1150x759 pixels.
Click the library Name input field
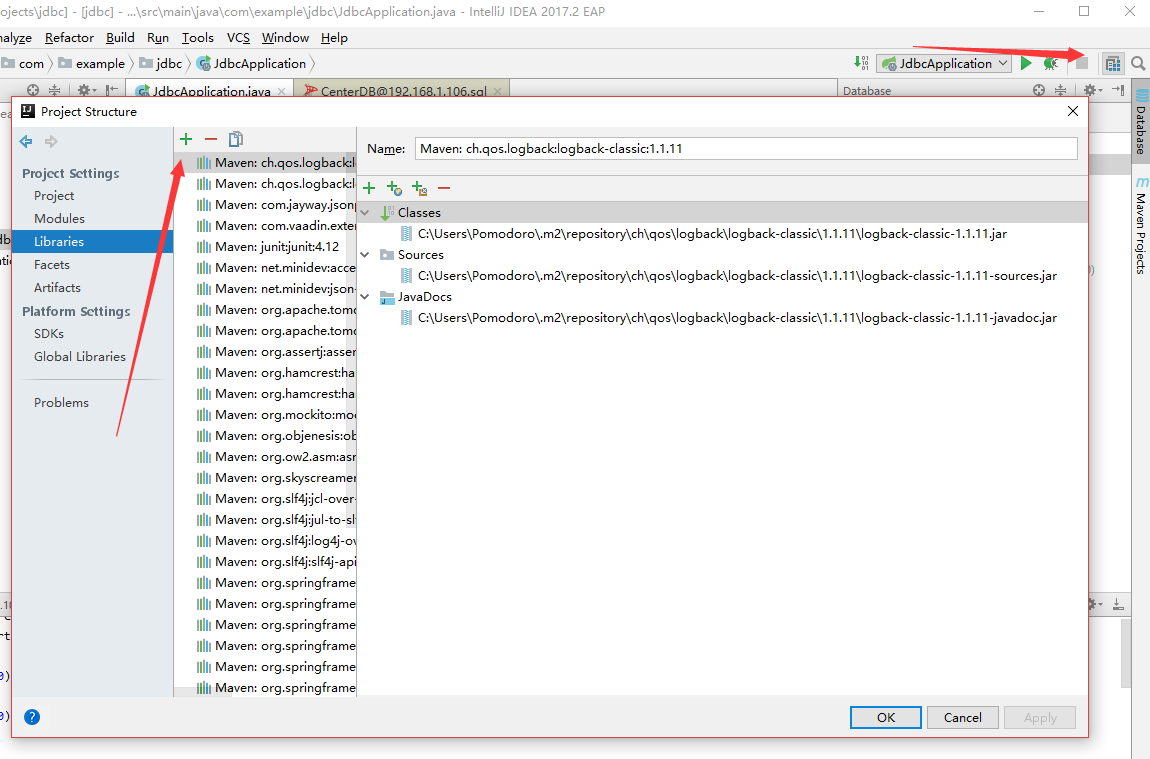746,148
